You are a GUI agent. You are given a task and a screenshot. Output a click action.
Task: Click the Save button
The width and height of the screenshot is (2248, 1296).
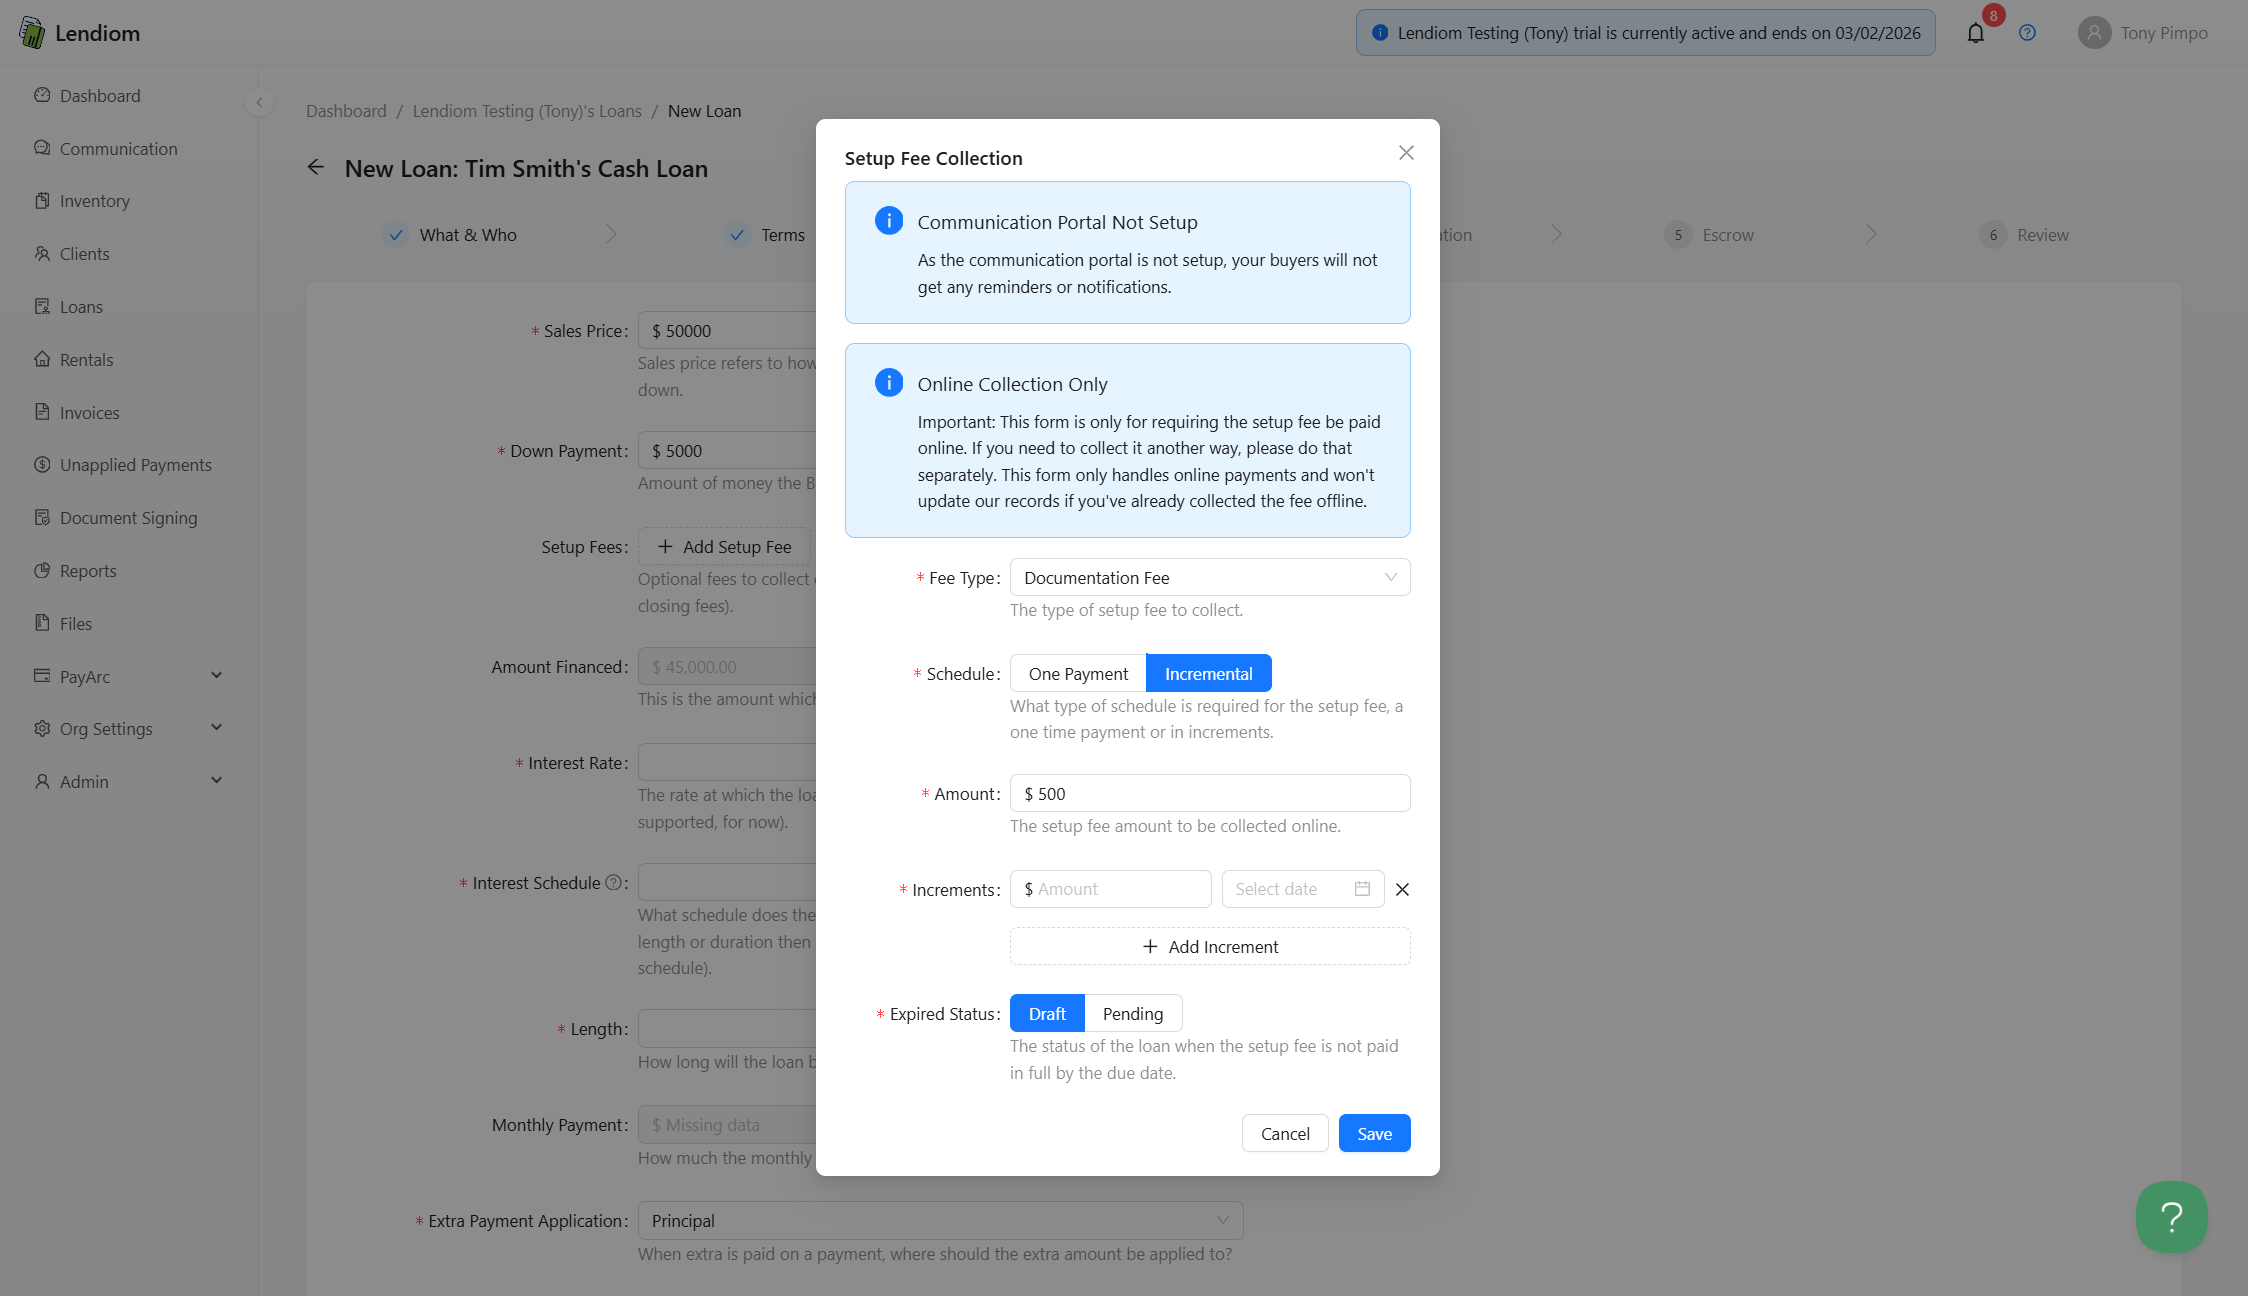click(x=1374, y=1134)
